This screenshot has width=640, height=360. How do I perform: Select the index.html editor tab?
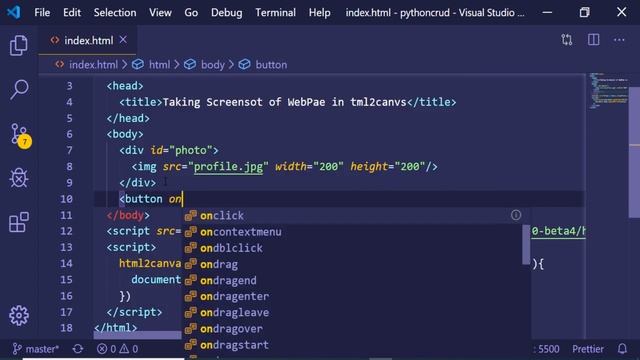coord(87,40)
